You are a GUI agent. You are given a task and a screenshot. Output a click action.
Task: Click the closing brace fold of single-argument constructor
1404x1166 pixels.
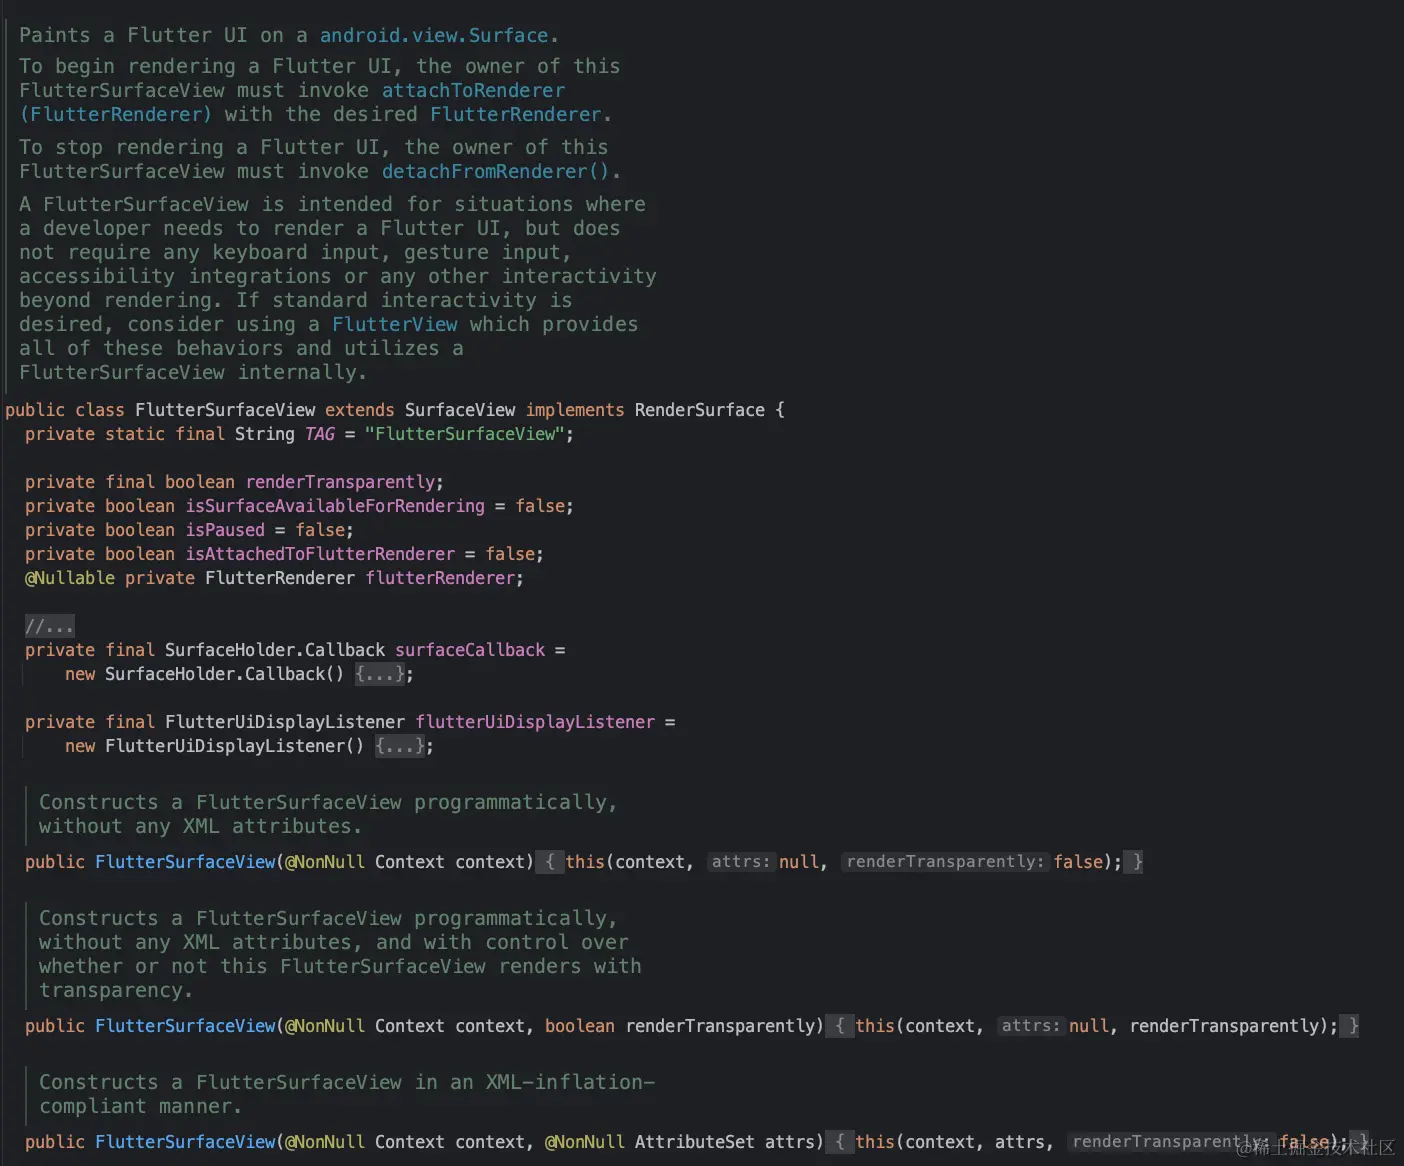[1133, 862]
